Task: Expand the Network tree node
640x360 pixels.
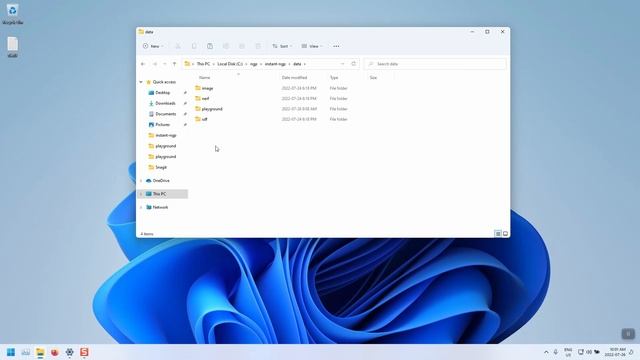Action: 141,207
